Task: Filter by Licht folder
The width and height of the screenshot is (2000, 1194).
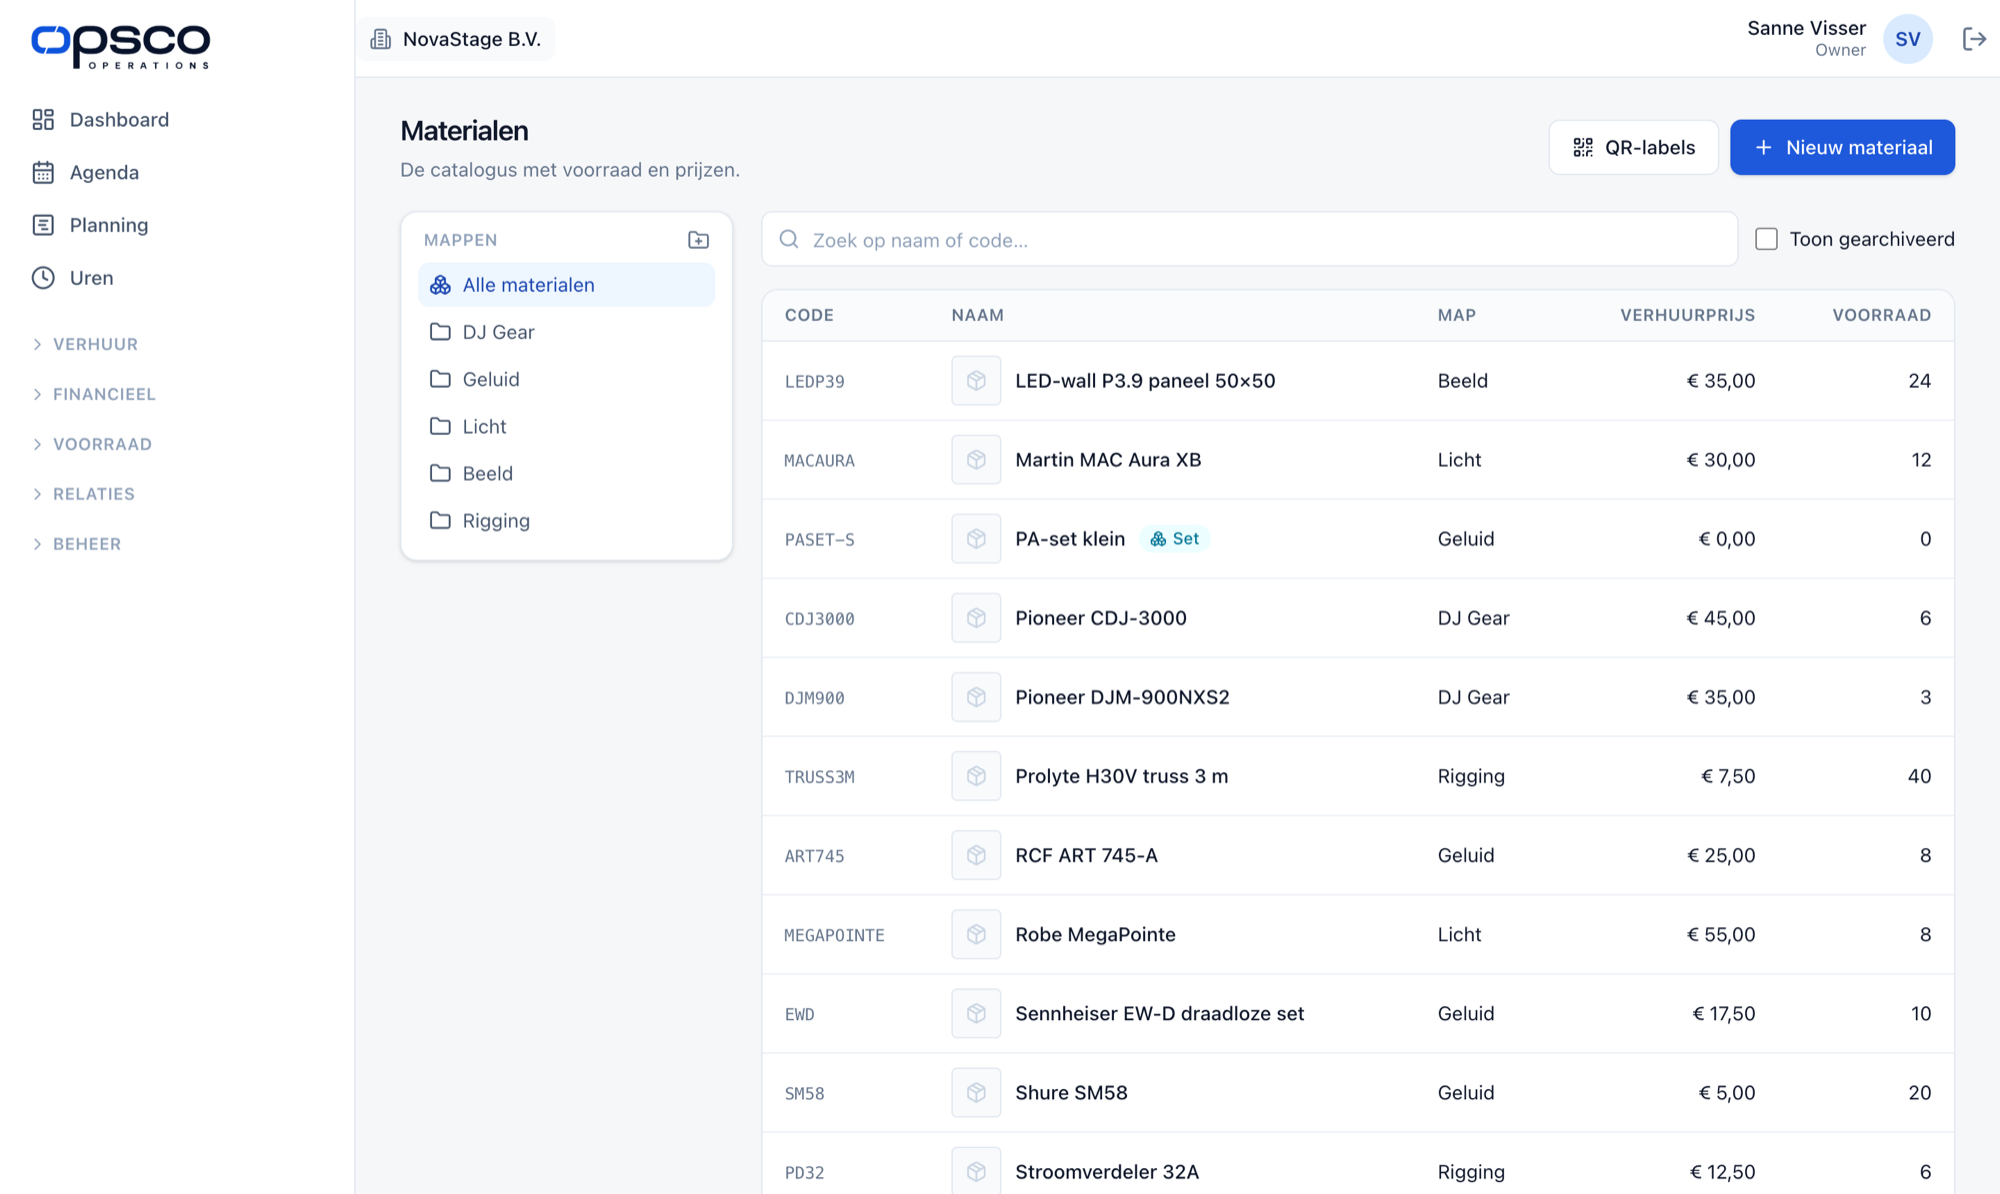Action: [x=566, y=426]
